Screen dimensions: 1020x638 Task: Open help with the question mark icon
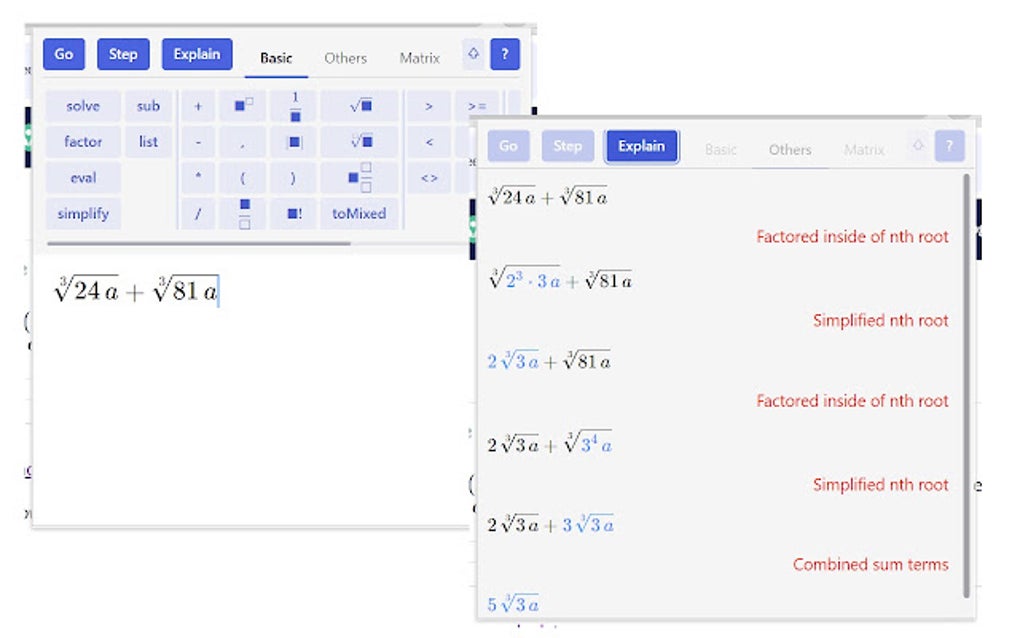tap(505, 54)
